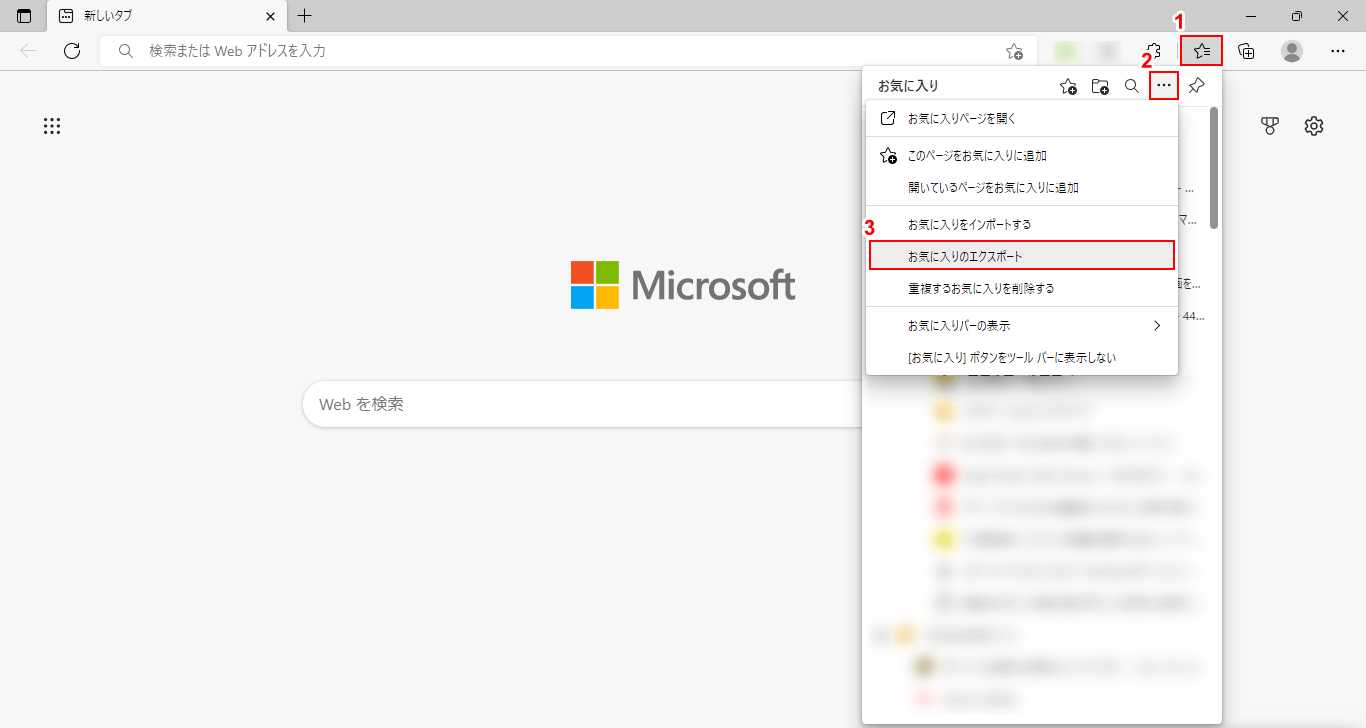Open the Favorites star toolbar button
This screenshot has height=728, width=1366.
[1201, 51]
